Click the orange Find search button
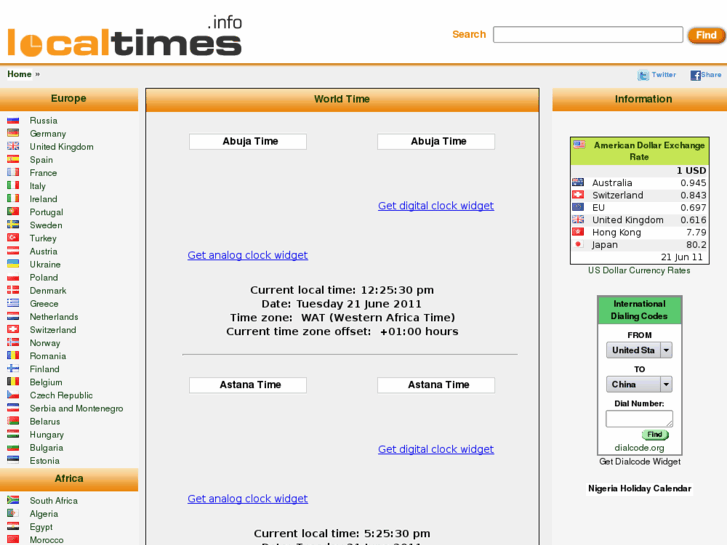Viewport: 727px width, 545px height. tap(706, 35)
